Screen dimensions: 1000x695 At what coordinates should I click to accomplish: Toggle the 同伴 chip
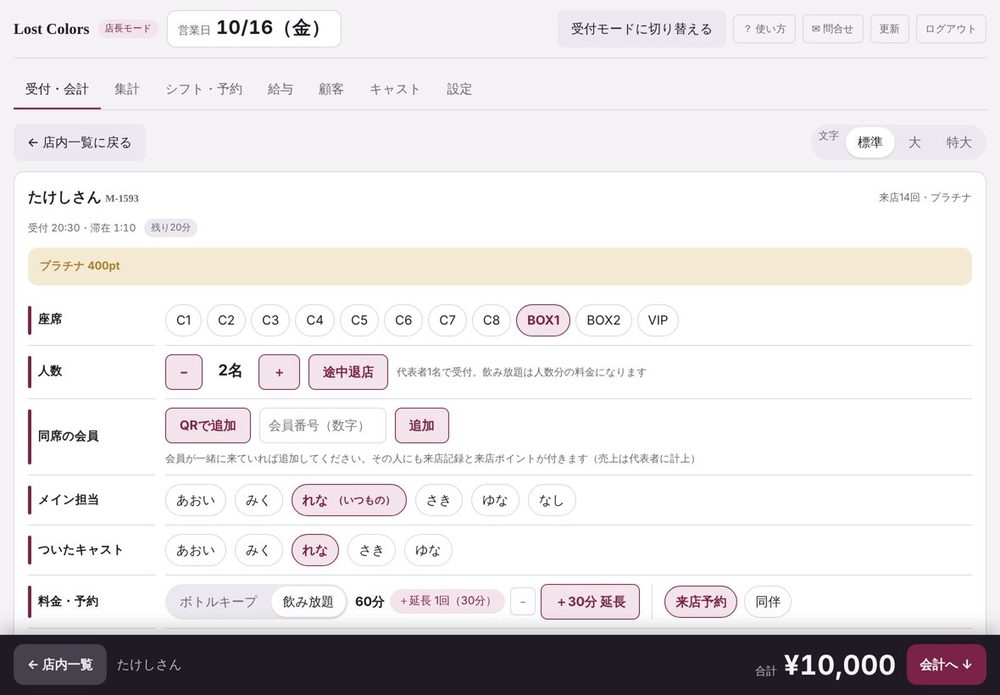(768, 602)
